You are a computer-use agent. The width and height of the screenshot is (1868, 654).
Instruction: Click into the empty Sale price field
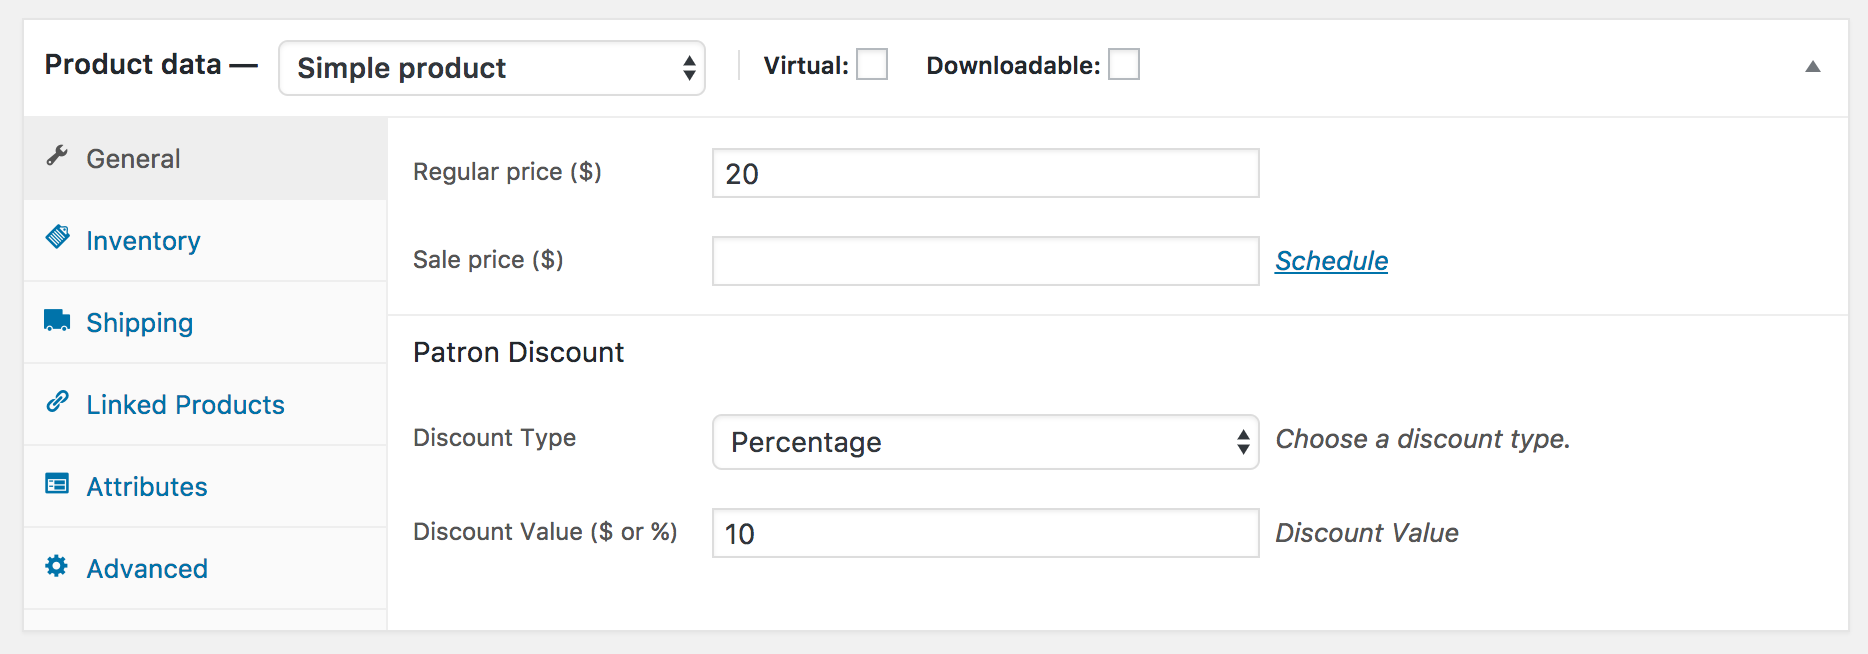985,261
